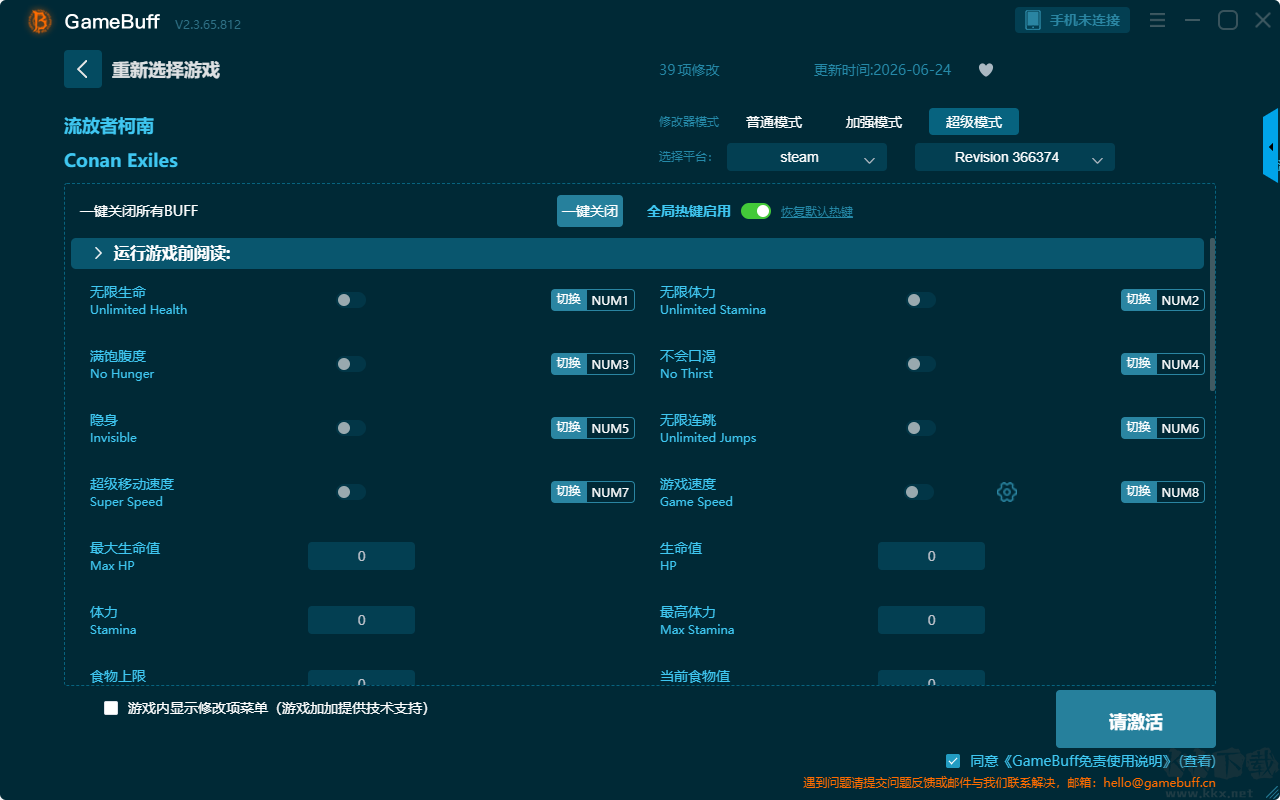The height and width of the screenshot is (800, 1280).
Task: Select 普通模式 trainer mode
Action: (774, 122)
